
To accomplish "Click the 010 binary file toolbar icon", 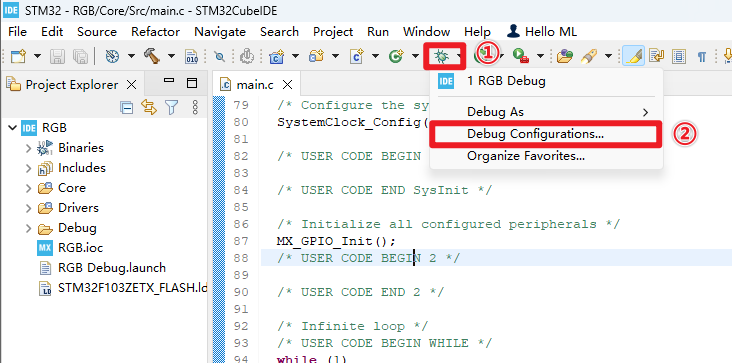I will (191, 56).
